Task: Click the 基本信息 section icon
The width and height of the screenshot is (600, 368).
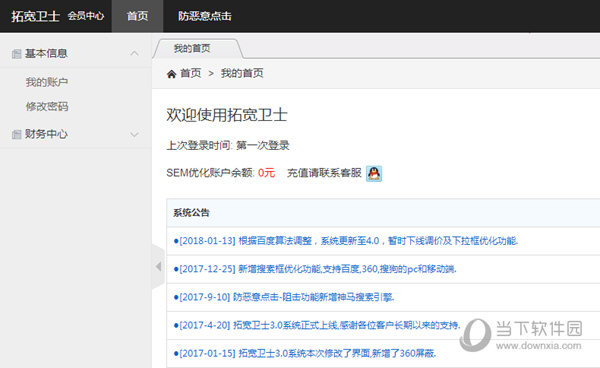Action: (x=16, y=54)
